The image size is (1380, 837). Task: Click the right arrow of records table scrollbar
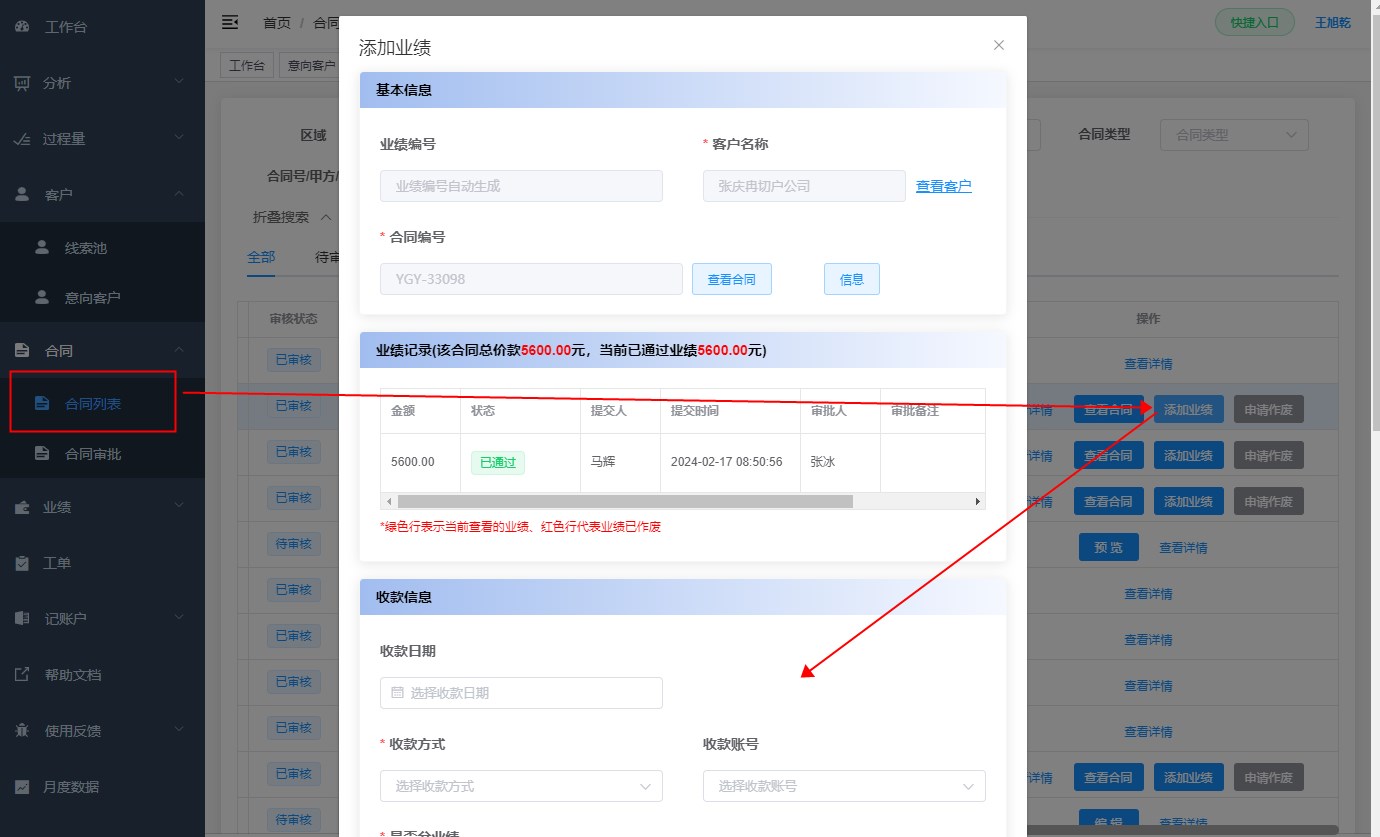tap(978, 501)
